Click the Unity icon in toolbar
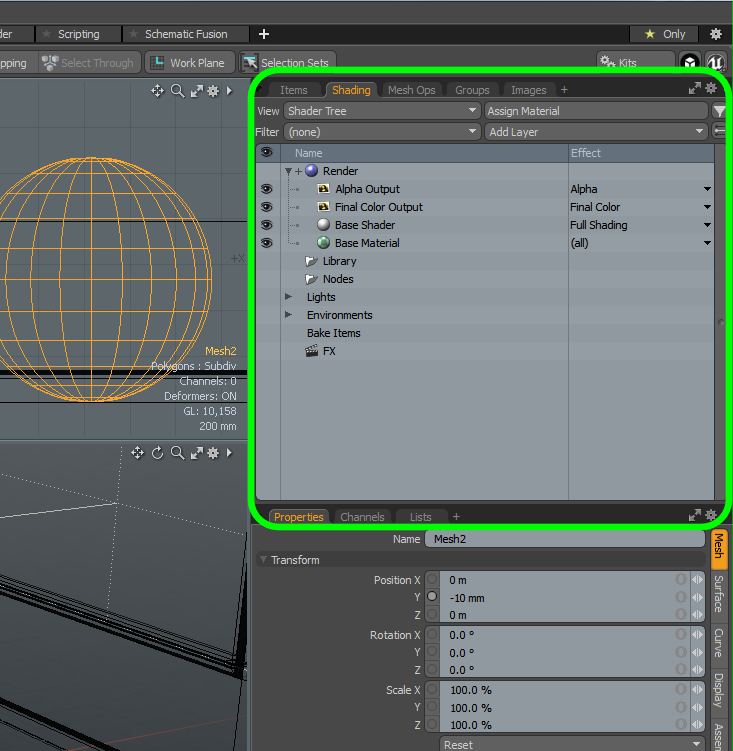 [690, 62]
